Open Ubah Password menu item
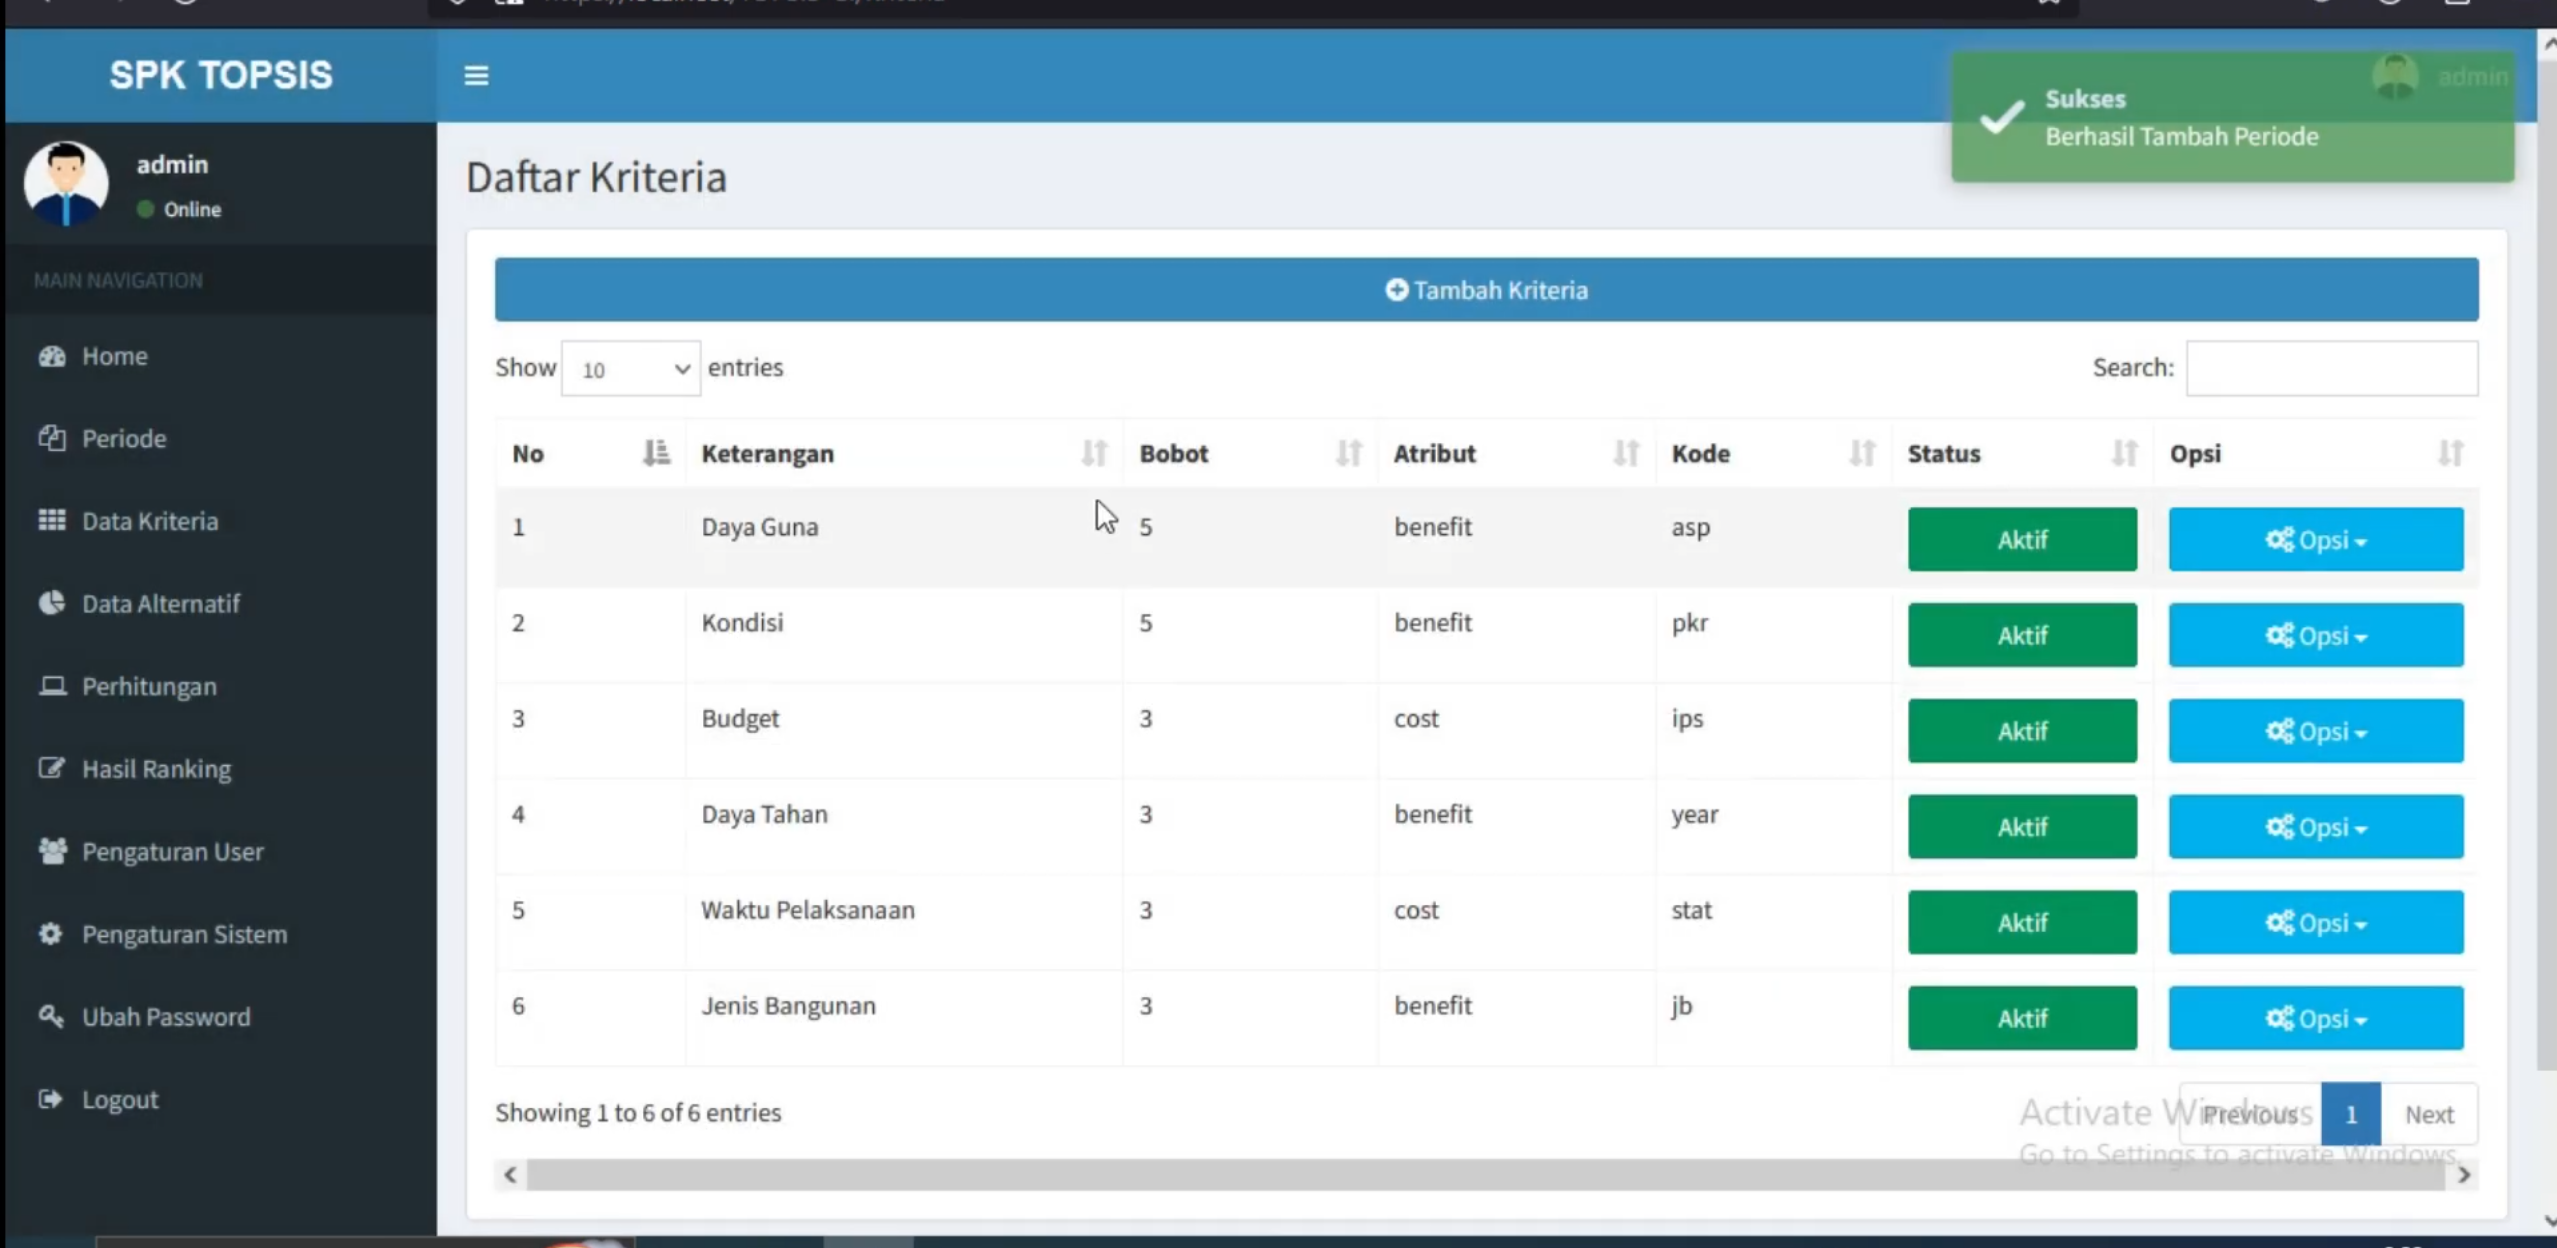Image resolution: width=2557 pixels, height=1248 pixels. (x=220, y=1017)
